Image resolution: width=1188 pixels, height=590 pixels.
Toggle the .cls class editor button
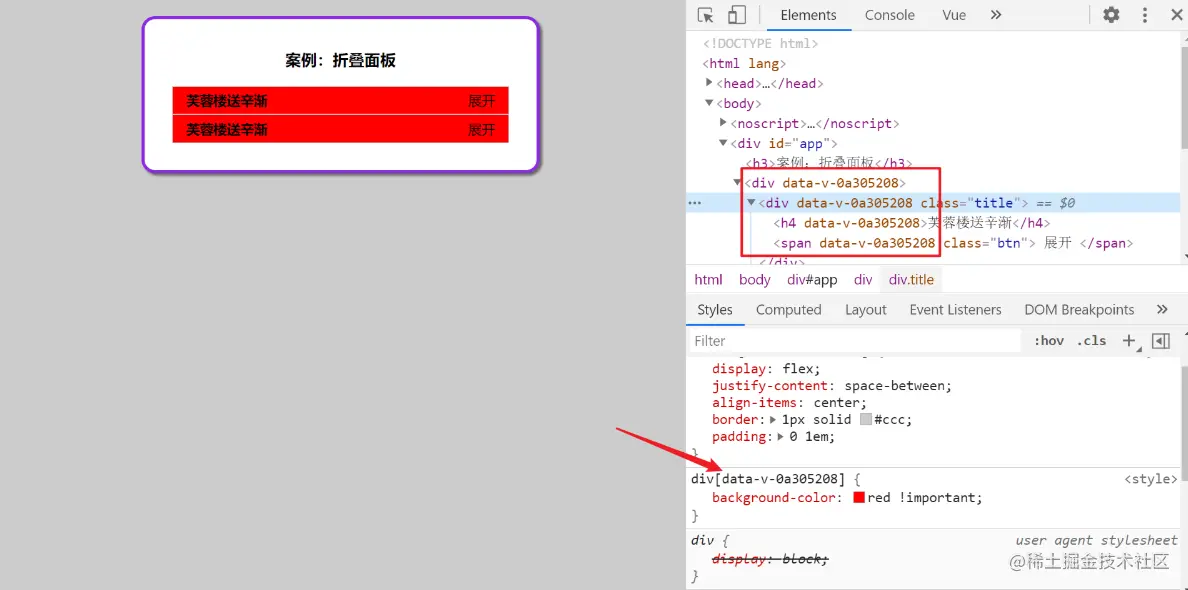pyautogui.click(x=1092, y=341)
